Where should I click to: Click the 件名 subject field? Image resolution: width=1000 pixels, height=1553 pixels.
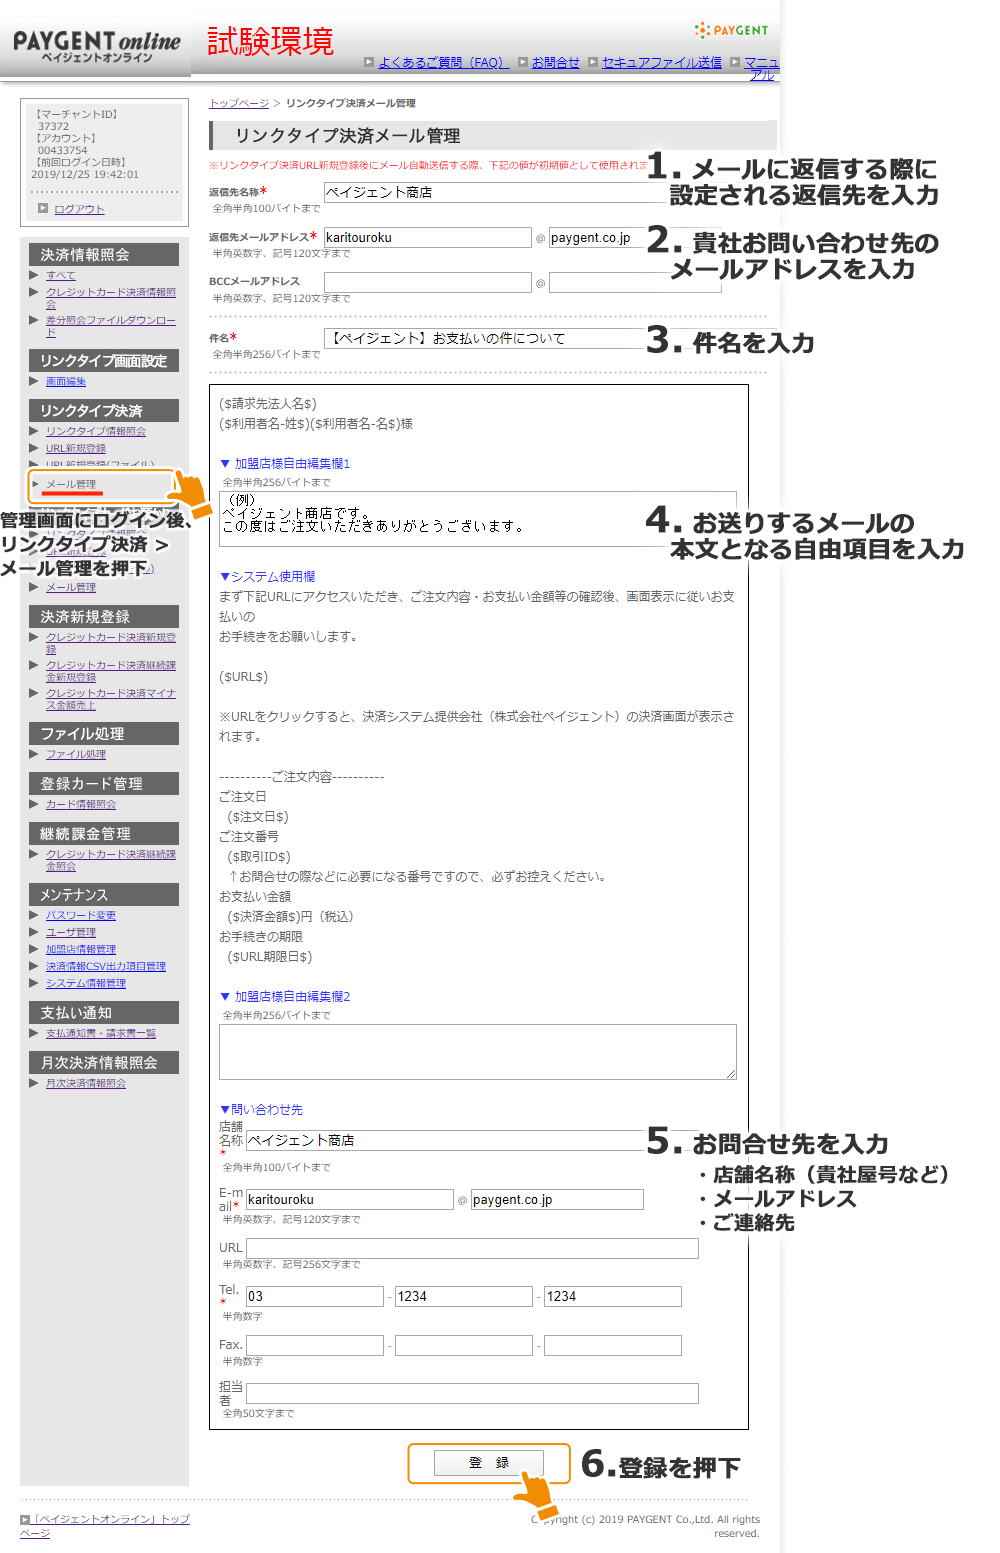pyautogui.click(x=484, y=338)
